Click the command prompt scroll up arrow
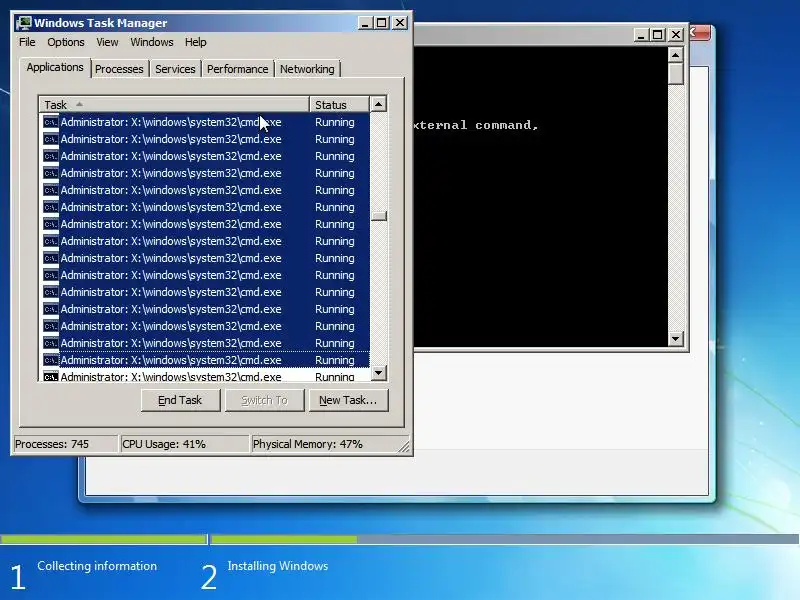The image size is (800, 600). tap(676, 55)
